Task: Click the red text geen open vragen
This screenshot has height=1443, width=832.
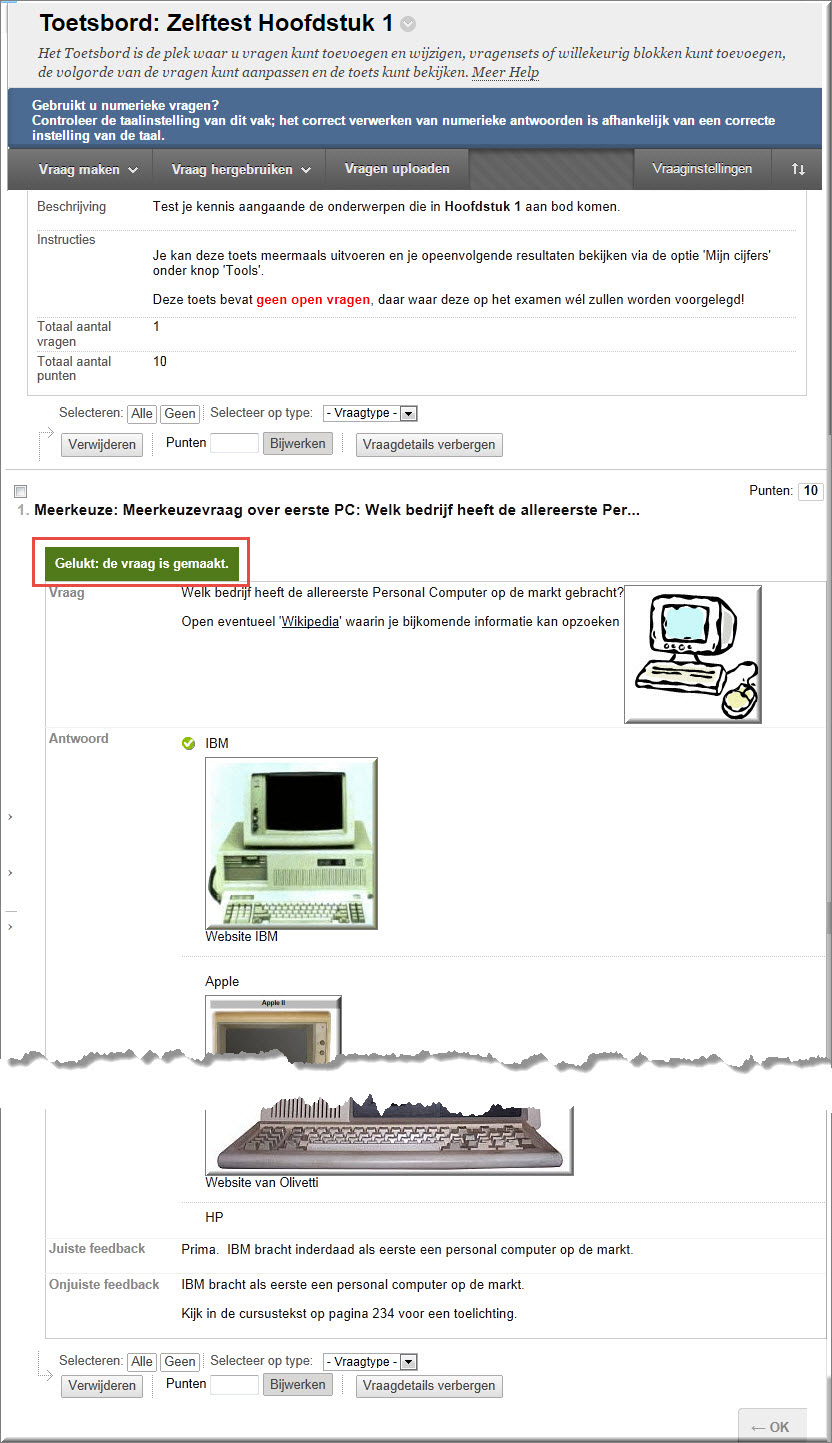Action: (313, 299)
